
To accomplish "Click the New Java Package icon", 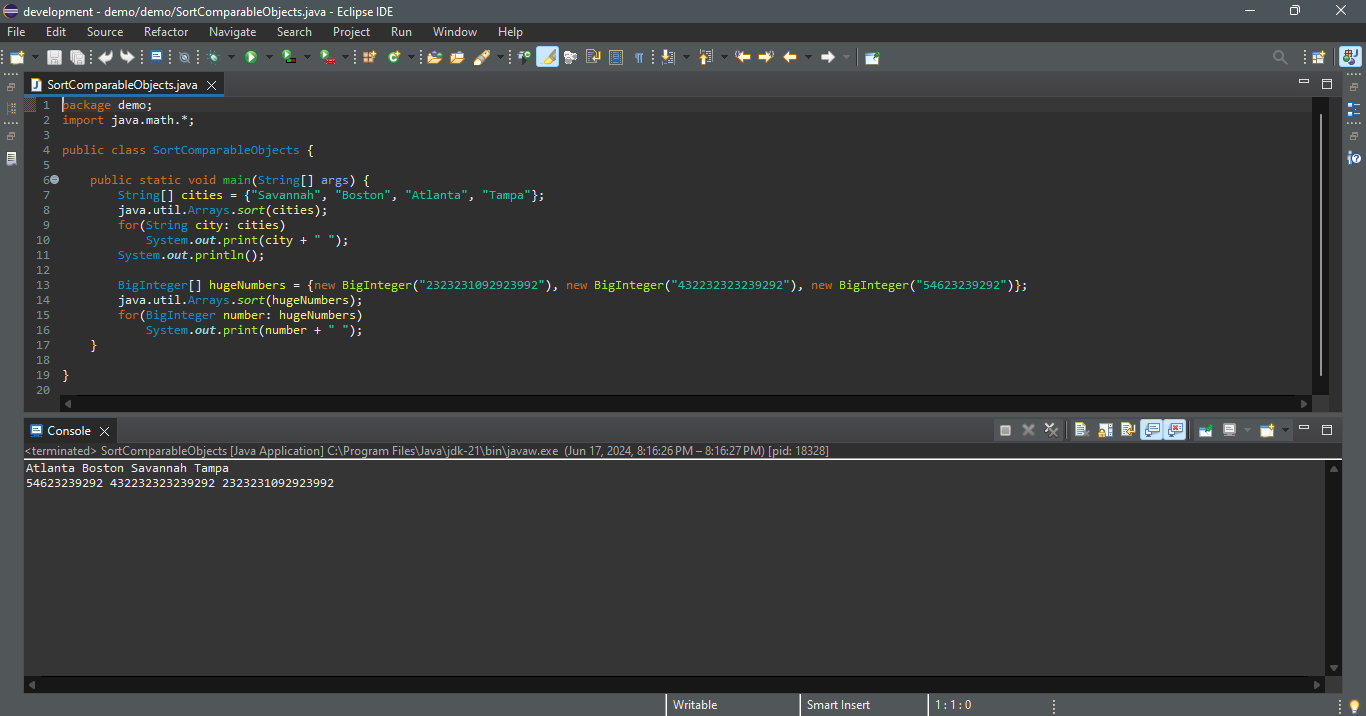I will pos(369,57).
